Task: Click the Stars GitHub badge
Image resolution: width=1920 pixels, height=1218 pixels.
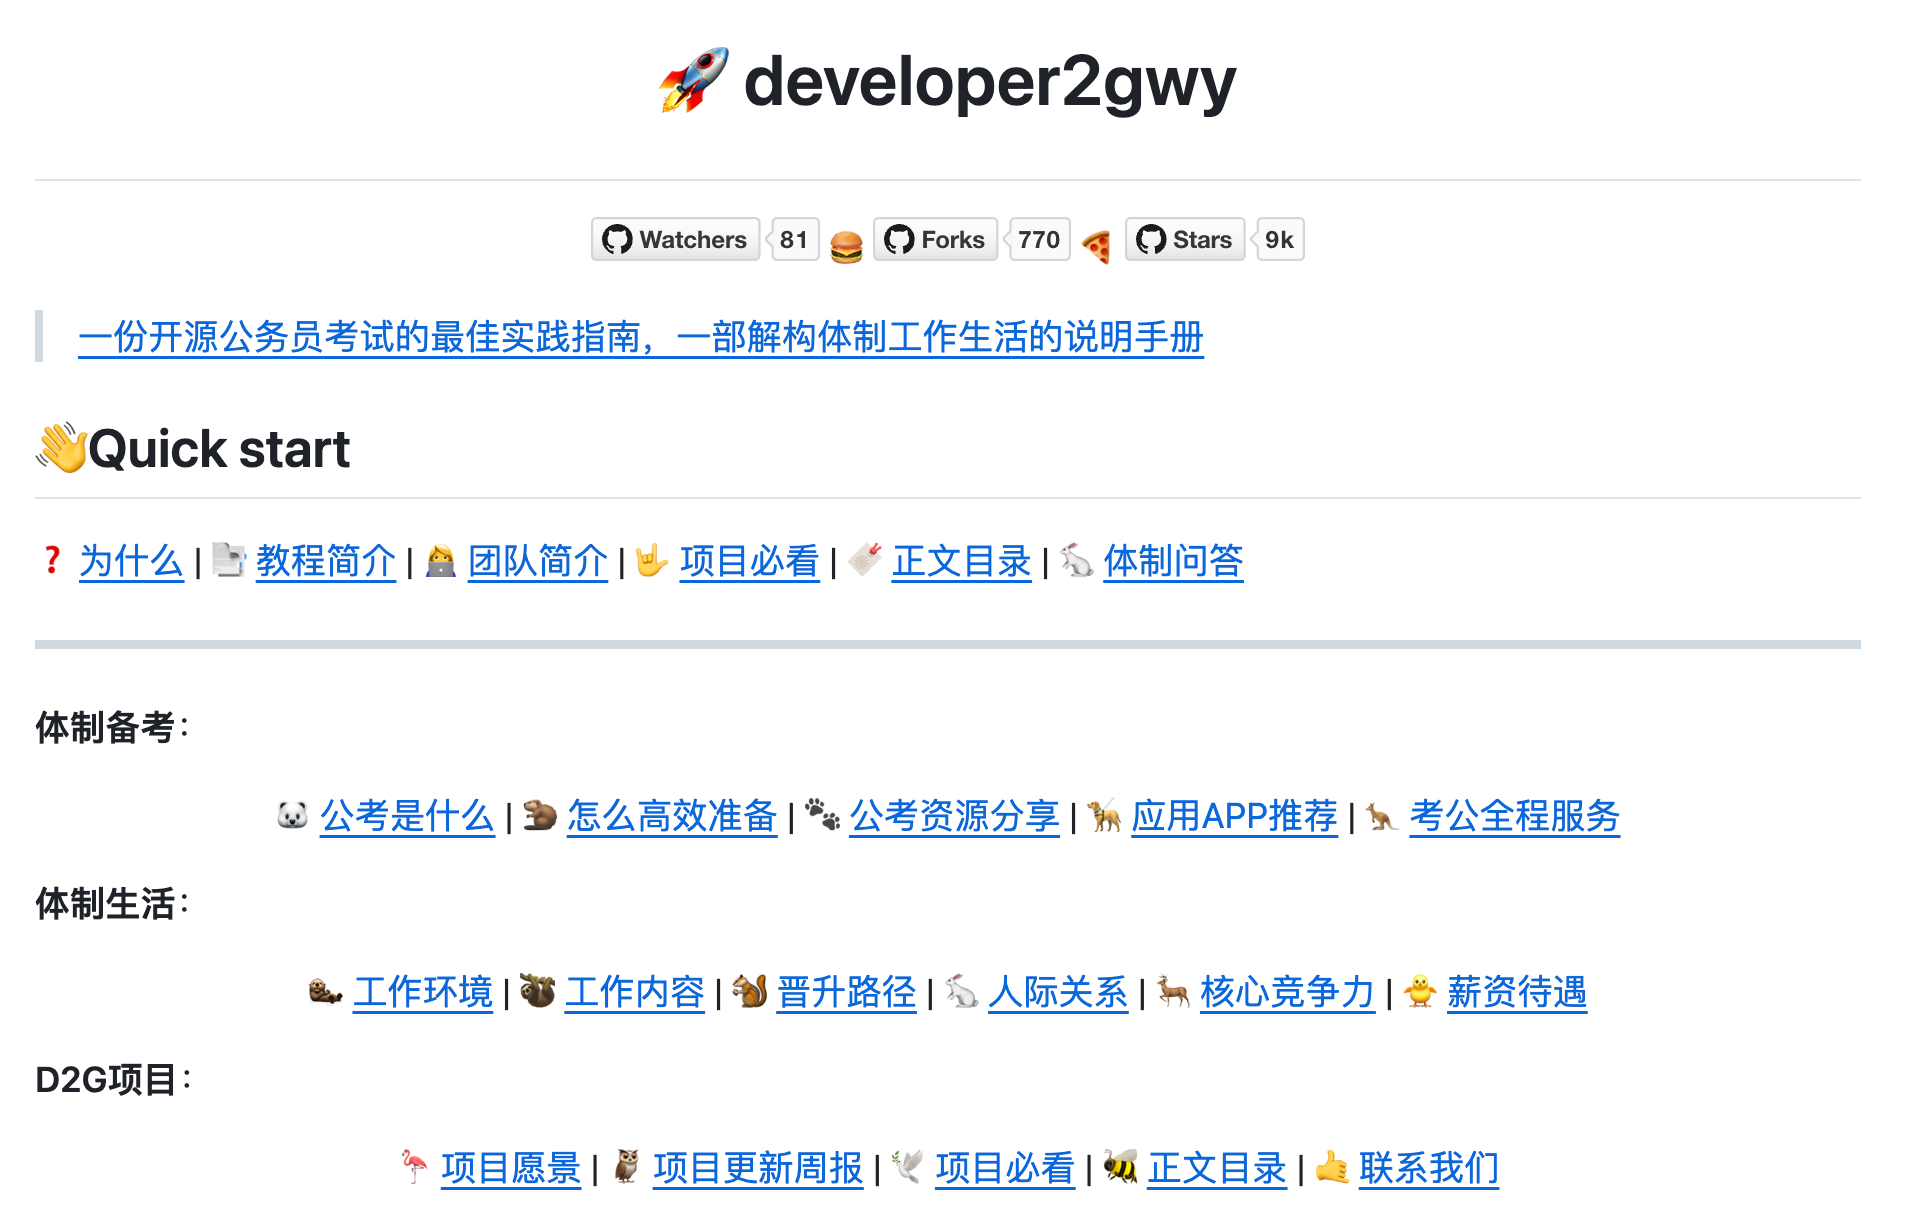Action: point(1185,240)
